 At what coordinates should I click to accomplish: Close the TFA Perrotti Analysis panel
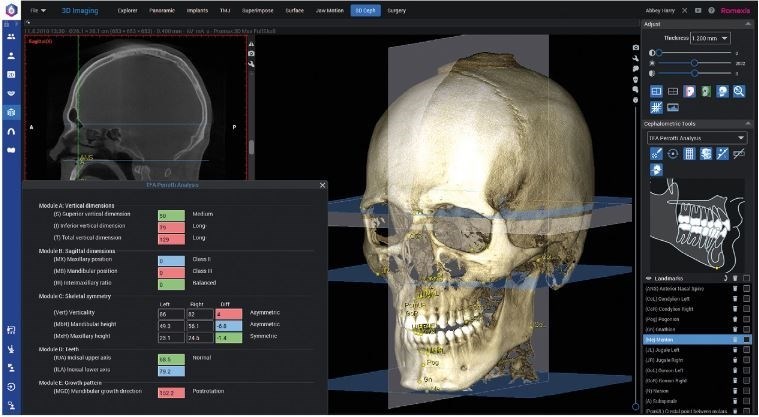click(321, 185)
